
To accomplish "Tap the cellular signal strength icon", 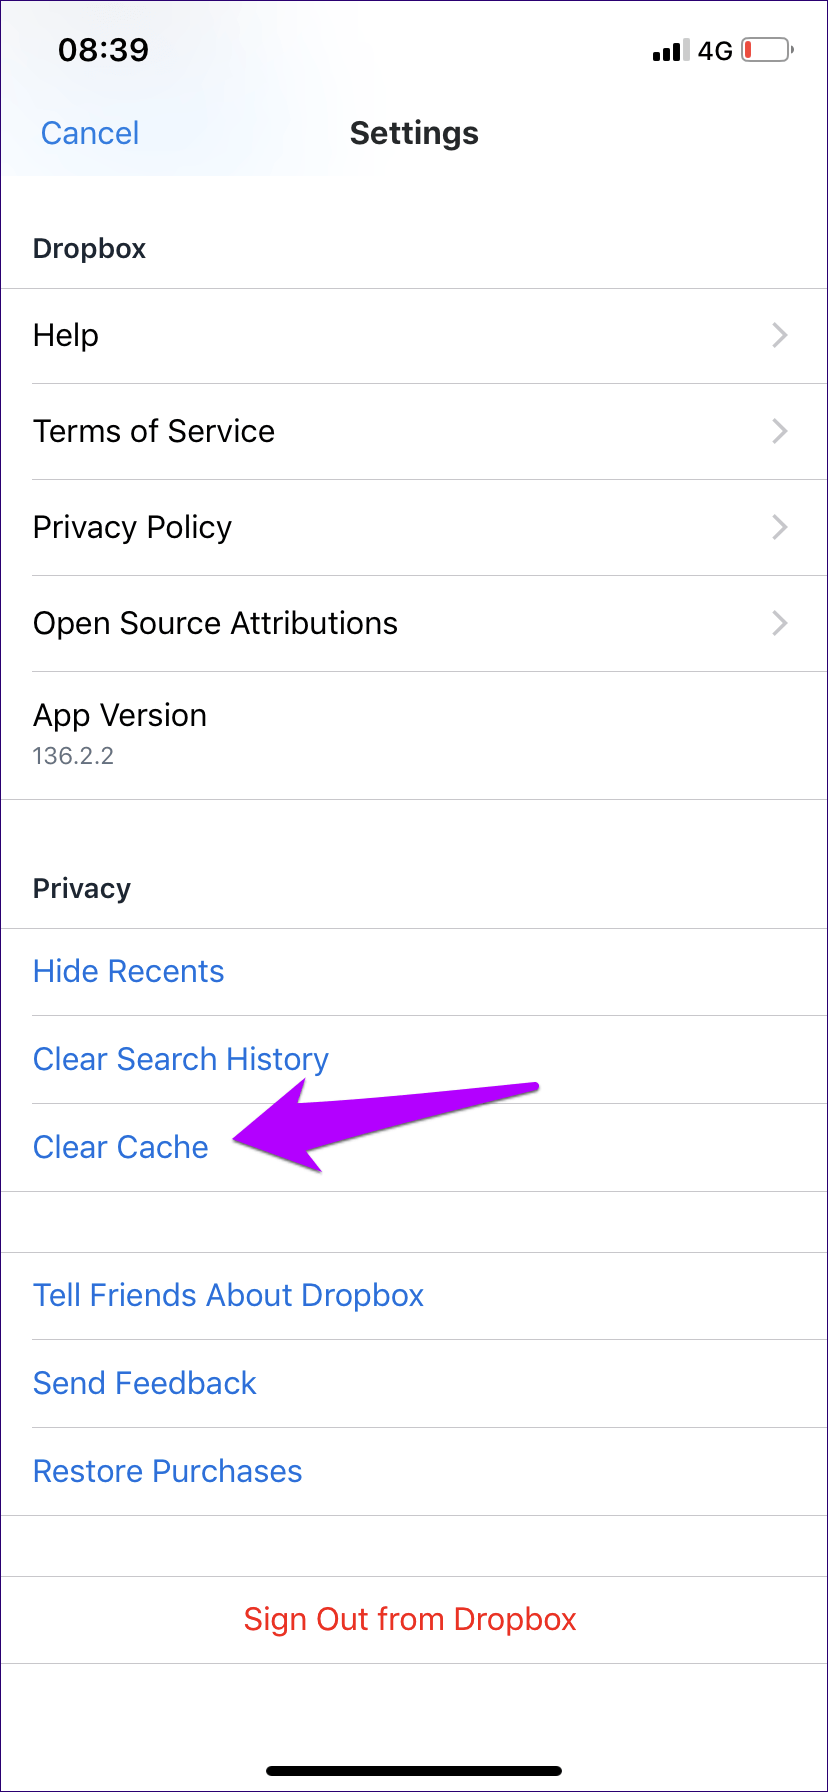I will [x=670, y=51].
